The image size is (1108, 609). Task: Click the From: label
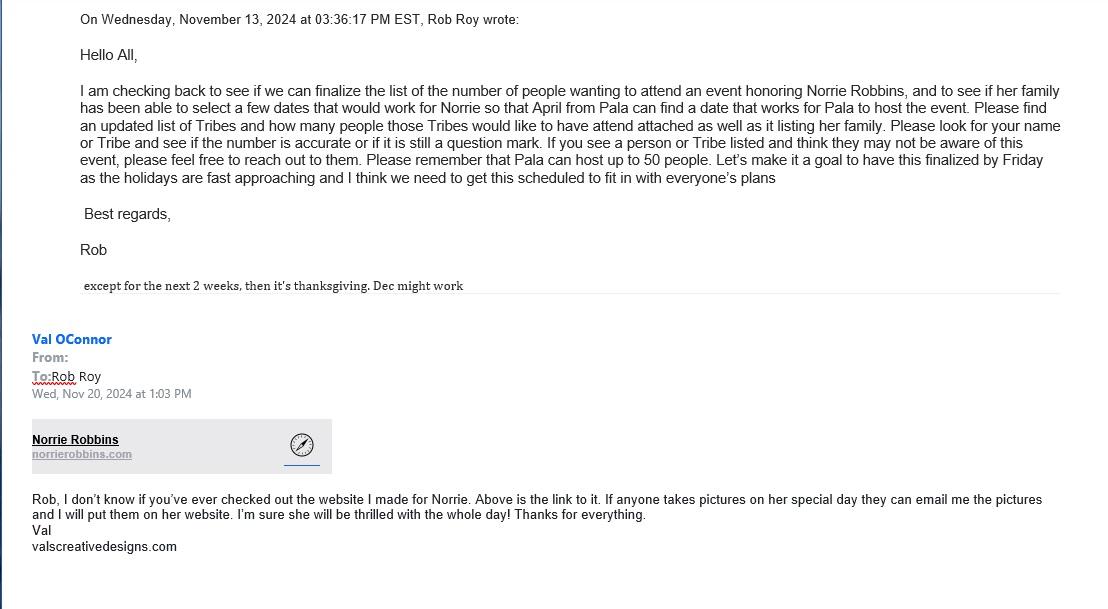[x=50, y=357]
